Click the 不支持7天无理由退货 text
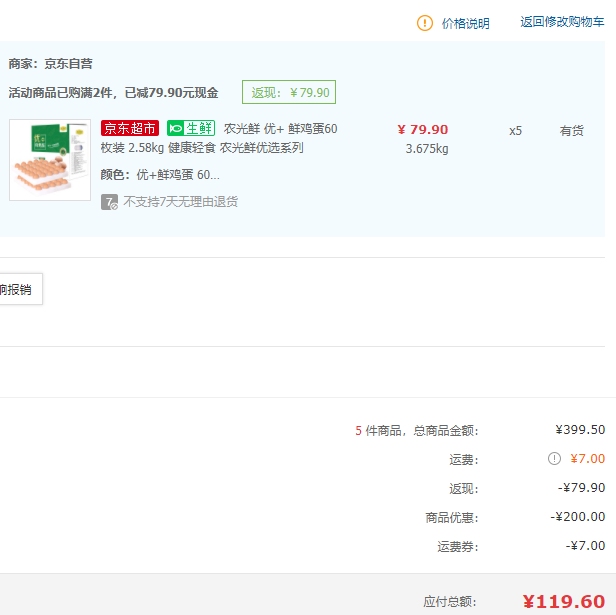616x615 pixels. click(x=180, y=202)
